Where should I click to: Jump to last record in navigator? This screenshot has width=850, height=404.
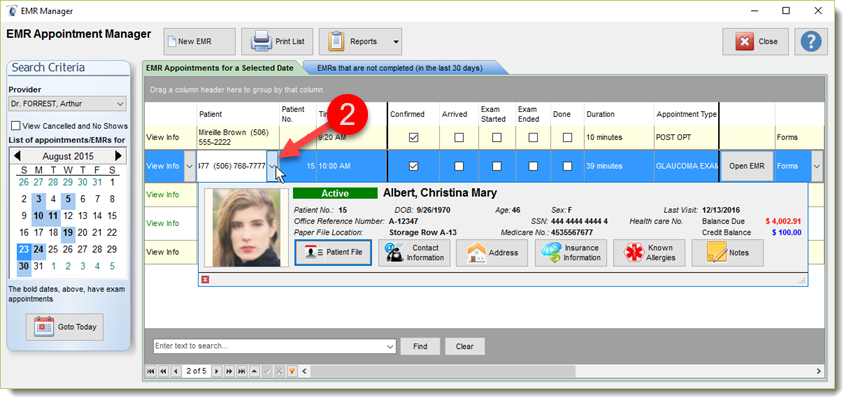coord(242,371)
